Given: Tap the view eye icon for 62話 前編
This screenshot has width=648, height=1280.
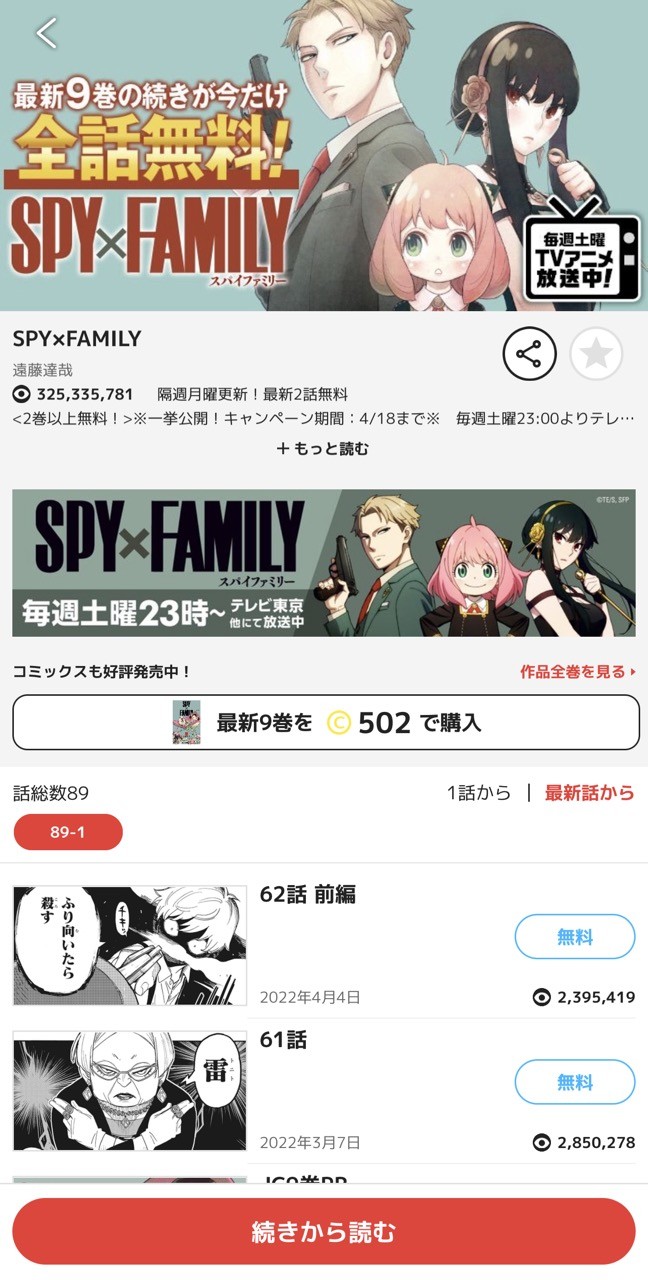Looking at the screenshot, I should click(542, 997).
